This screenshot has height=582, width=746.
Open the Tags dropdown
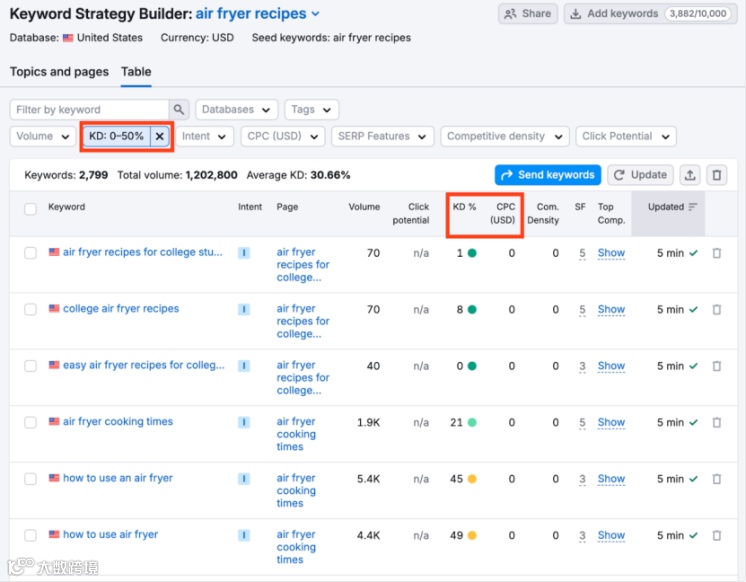312,110
